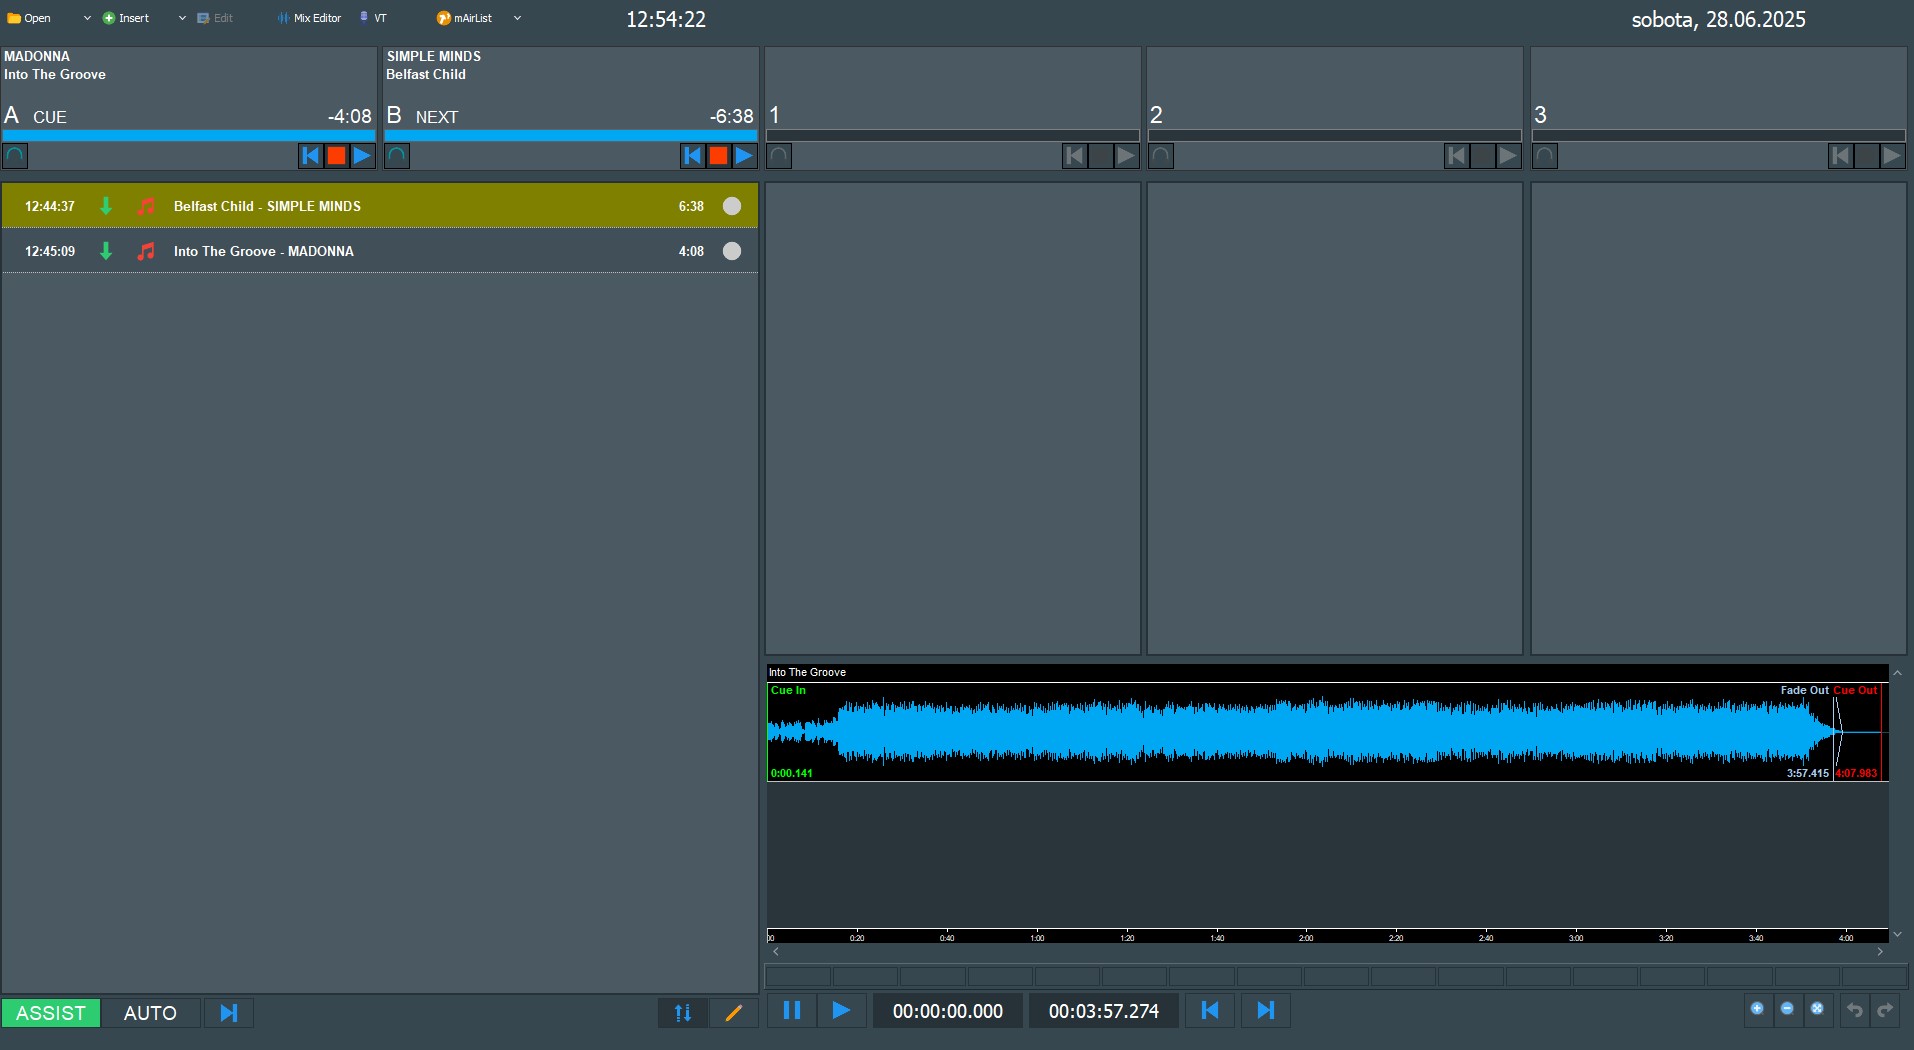Screen dimensions: 1914x1050
Task: Open the VT voice track recorder
Action: [373, 18]
